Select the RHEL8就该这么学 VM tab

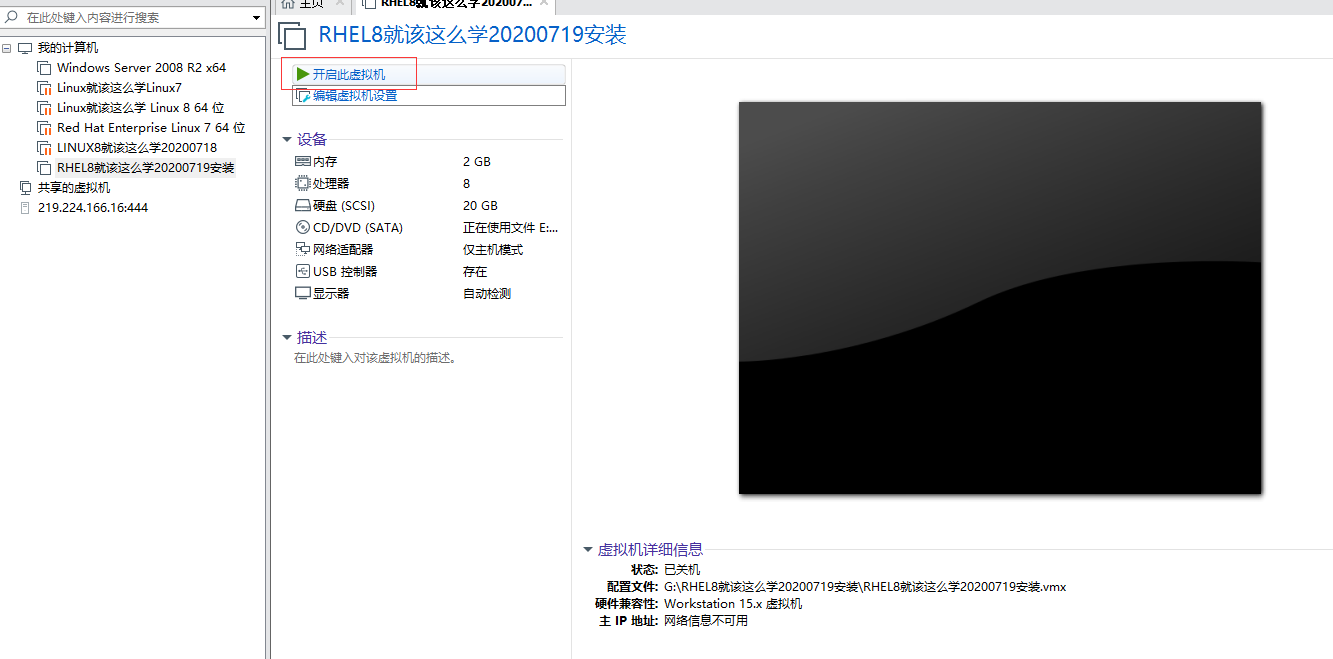coord(456,5)
